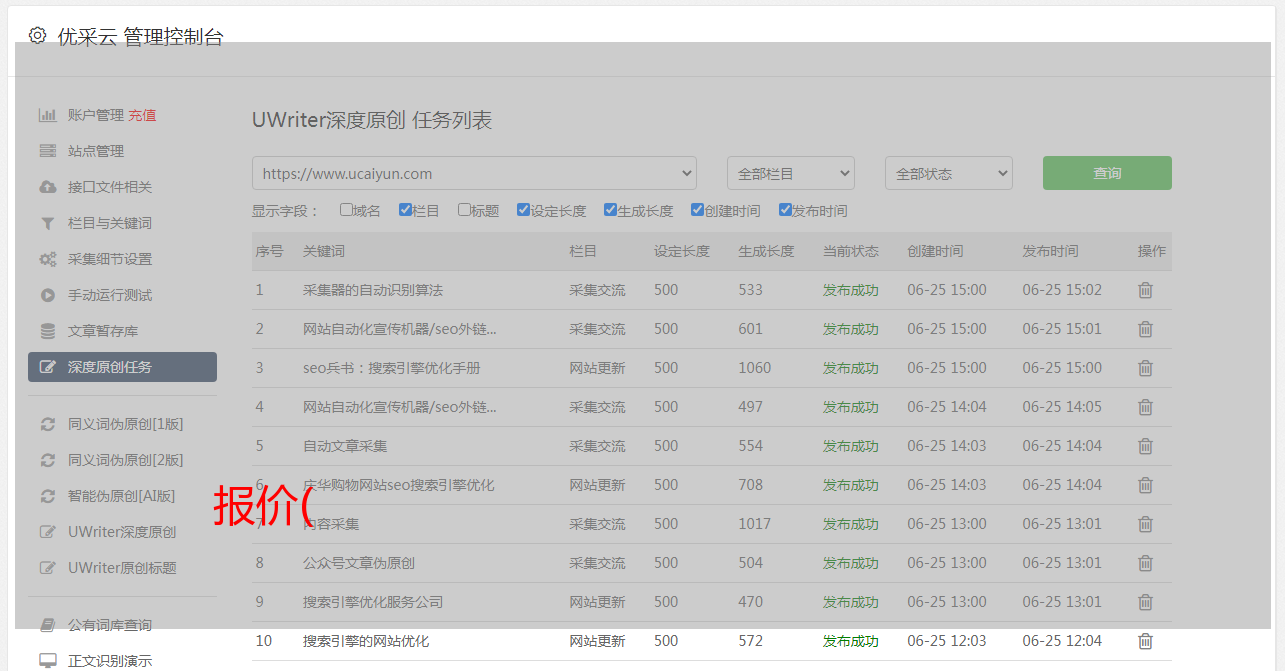
Task: Click keyword 采集器的自动识别算法 in row 1
Action: click(x=372, y=290)
